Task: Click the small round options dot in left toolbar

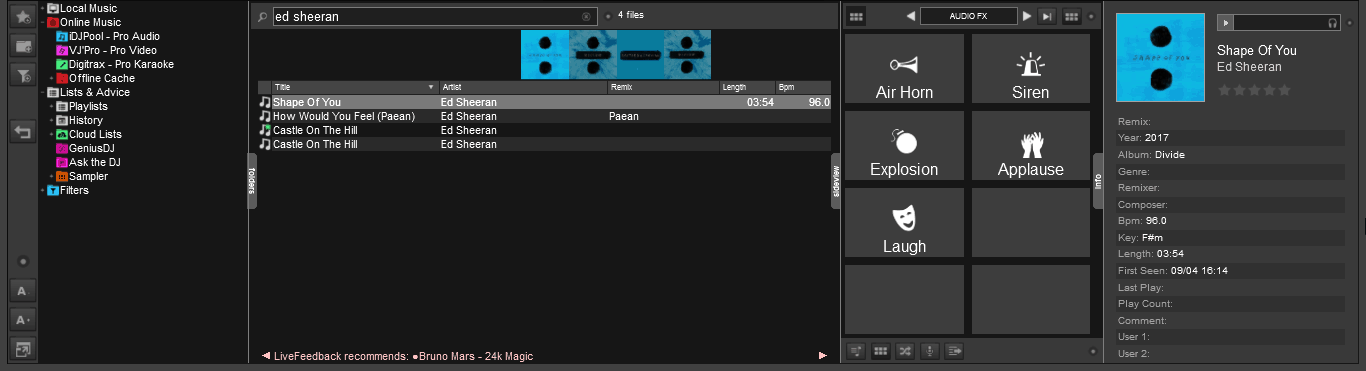Action: coord(23,262)
